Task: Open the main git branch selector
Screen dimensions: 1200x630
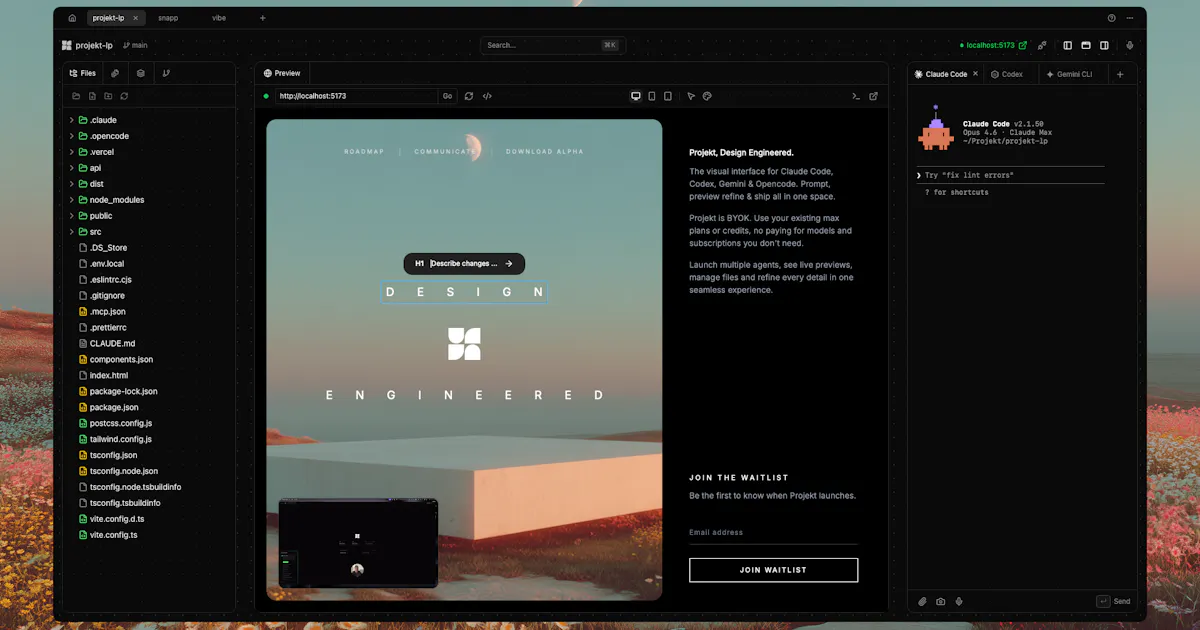Action: (x=135, y=45)
